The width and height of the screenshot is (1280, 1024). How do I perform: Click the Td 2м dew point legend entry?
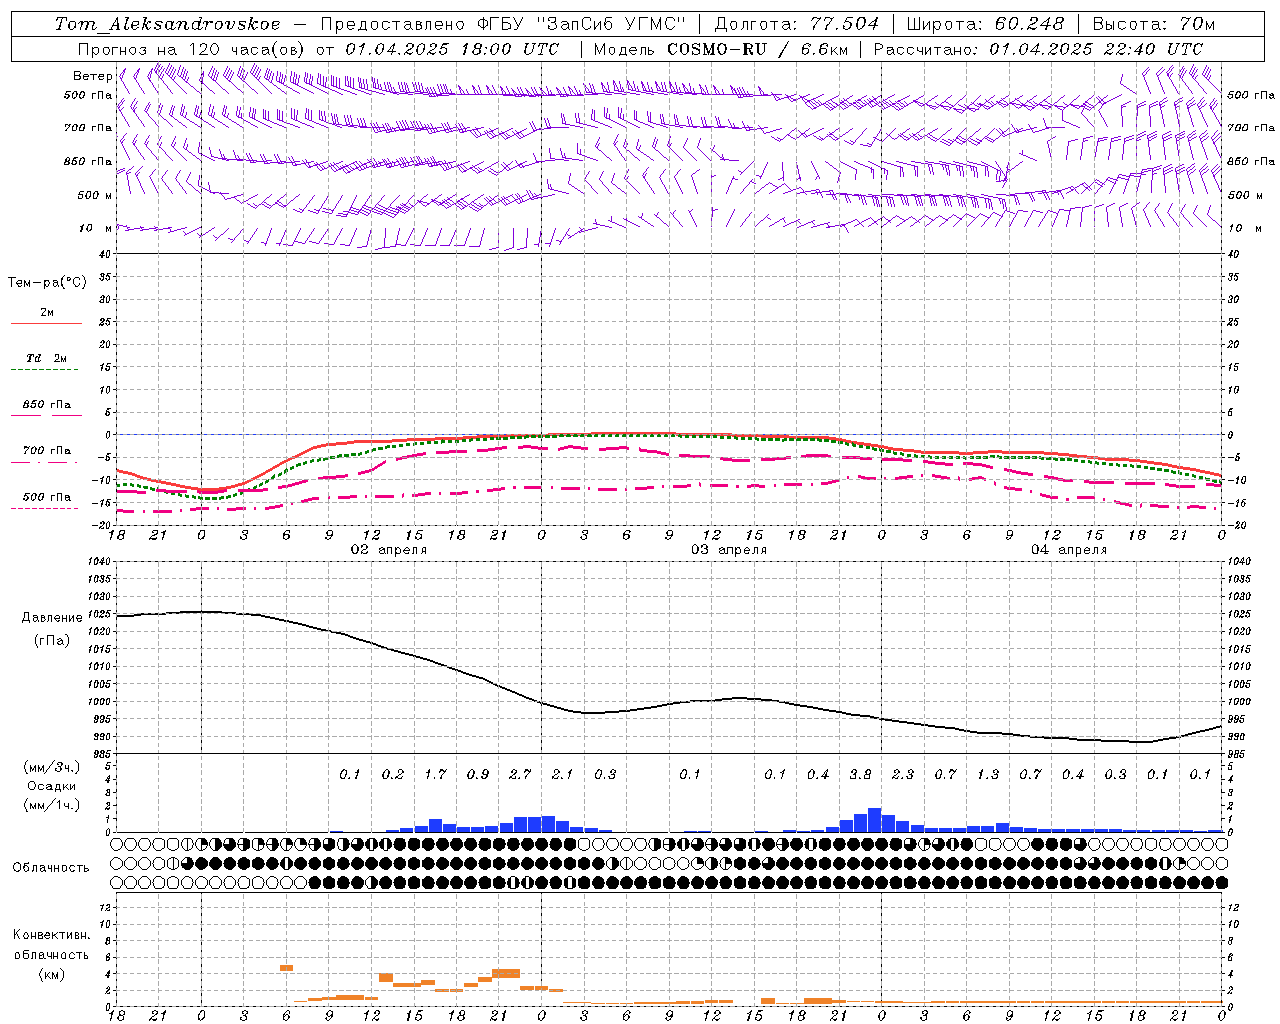[47, 358]
